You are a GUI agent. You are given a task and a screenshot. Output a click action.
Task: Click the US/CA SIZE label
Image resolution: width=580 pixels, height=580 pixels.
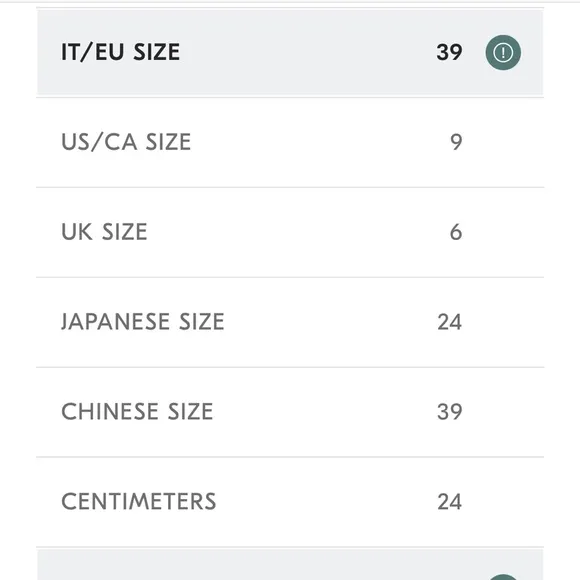click(x=126, y=142)
